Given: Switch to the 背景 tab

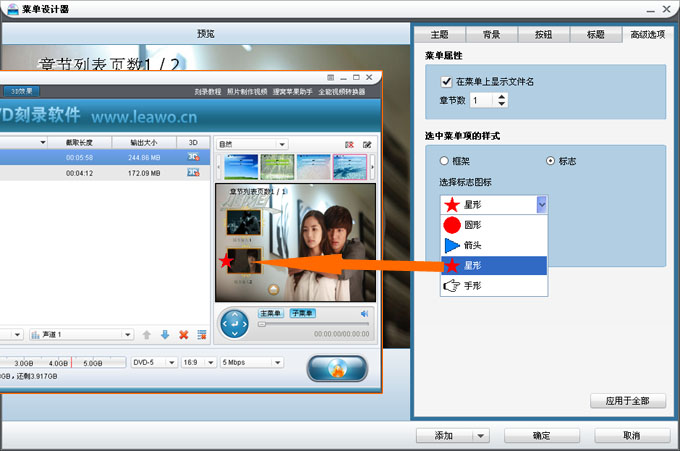Looking at the screenshot, I should click(492, 35).
